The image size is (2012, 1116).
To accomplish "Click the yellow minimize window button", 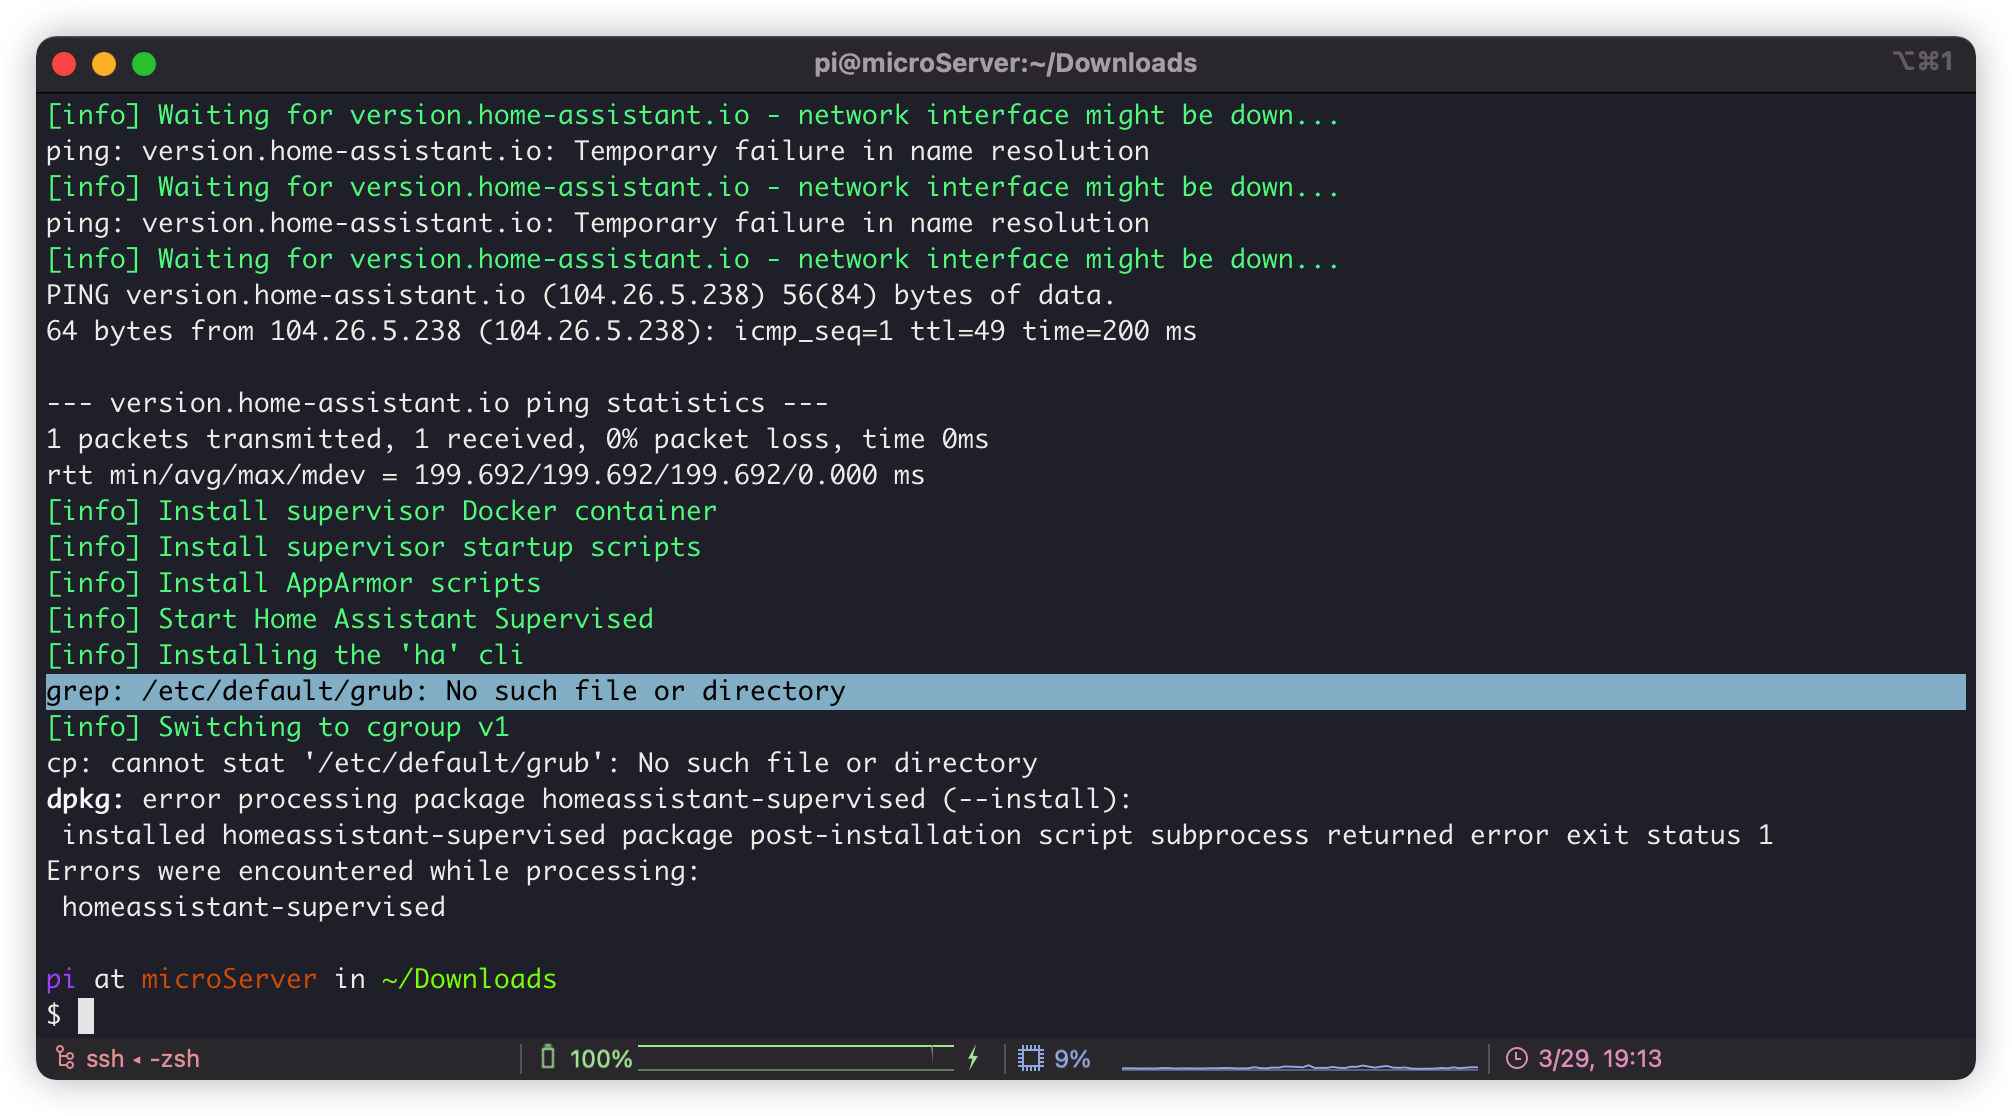I will pos(104,64).
